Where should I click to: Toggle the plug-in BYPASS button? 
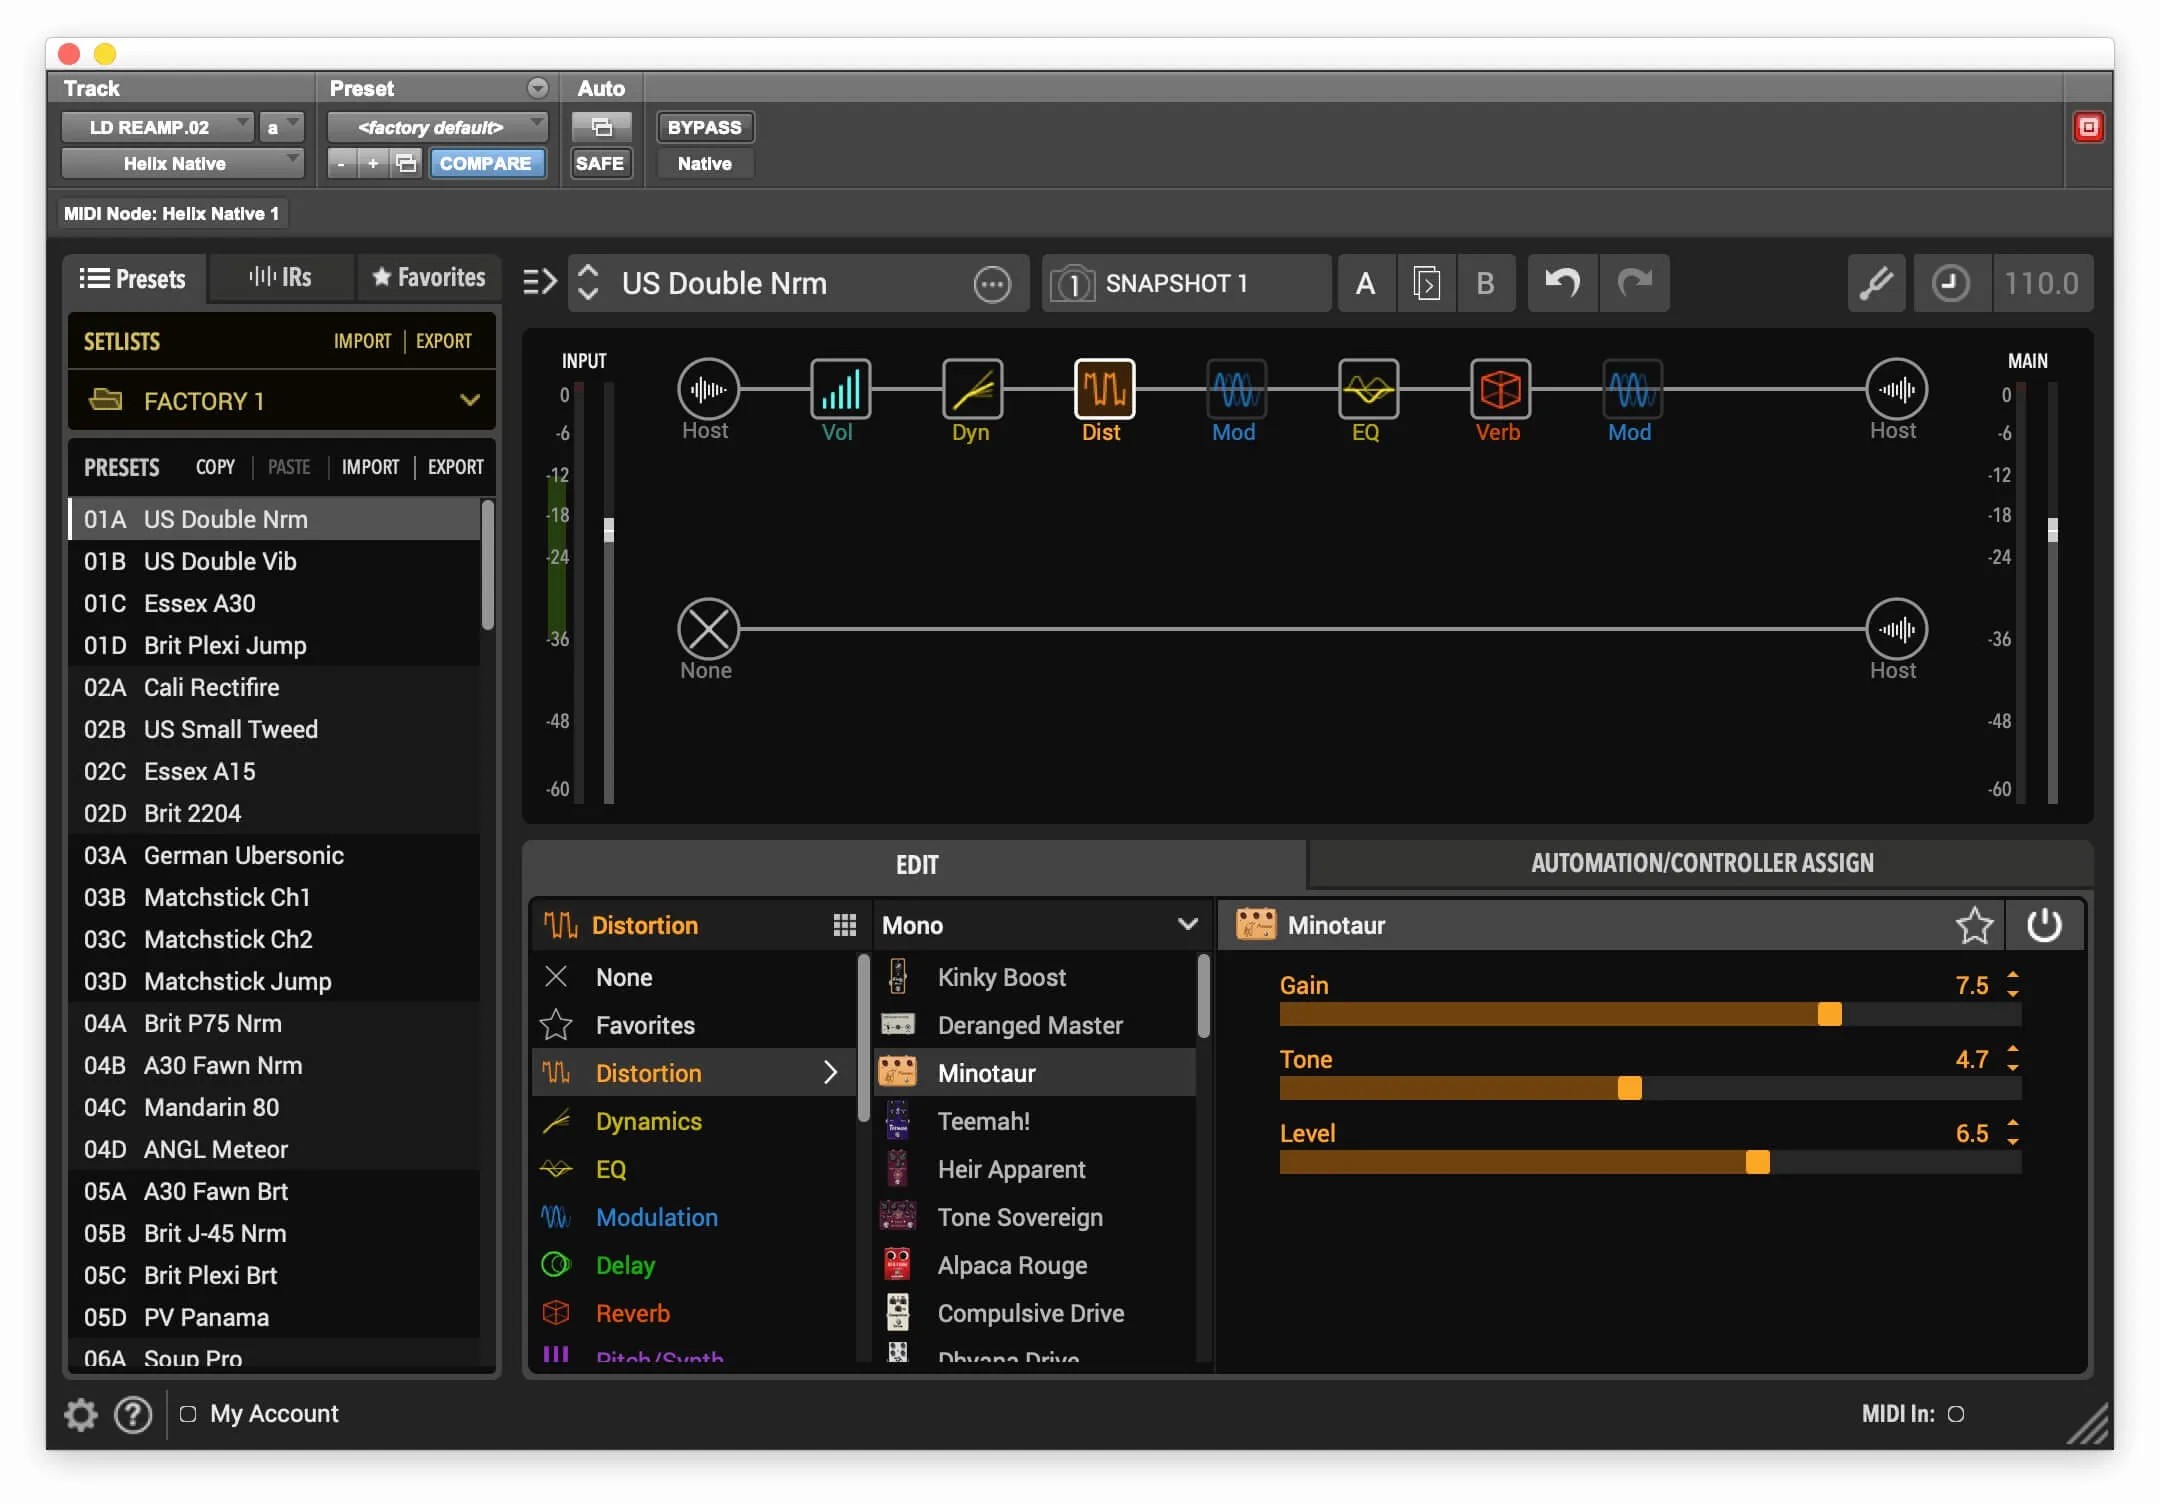click(704, 127)
